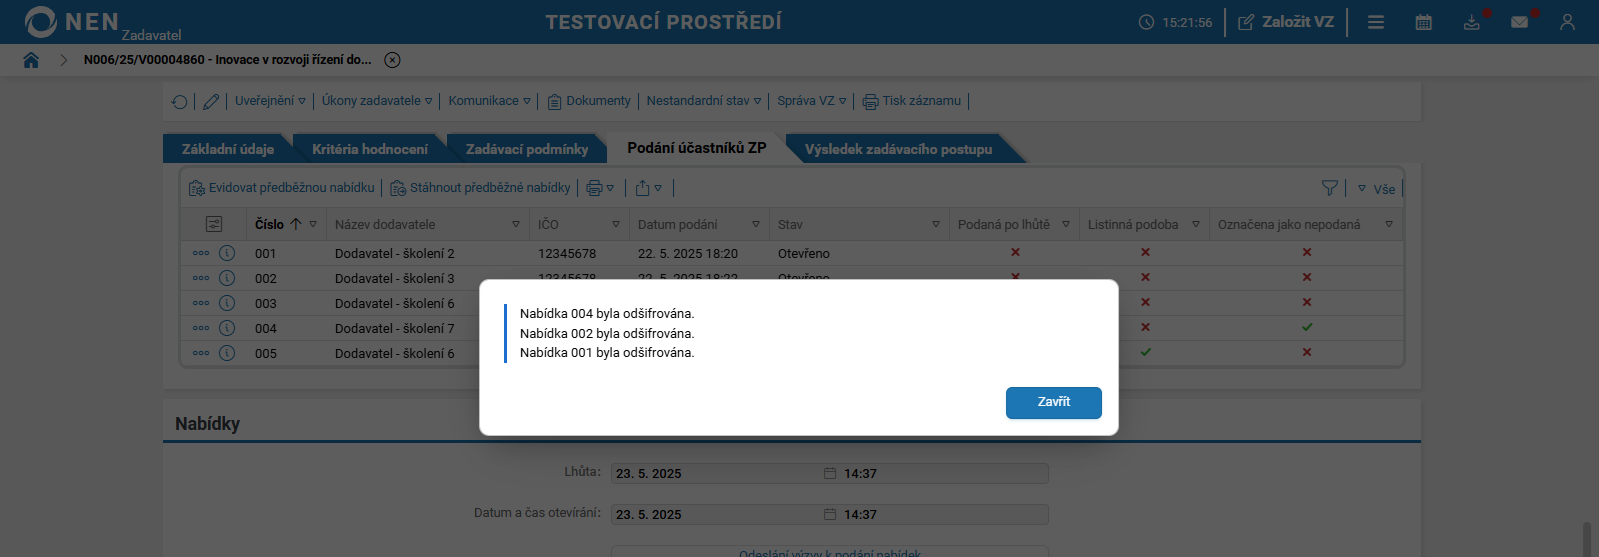Expand Úkony zadavatele menu
Image resolution: width=1599 pixels, height=557 pixels.
point(377,101)
